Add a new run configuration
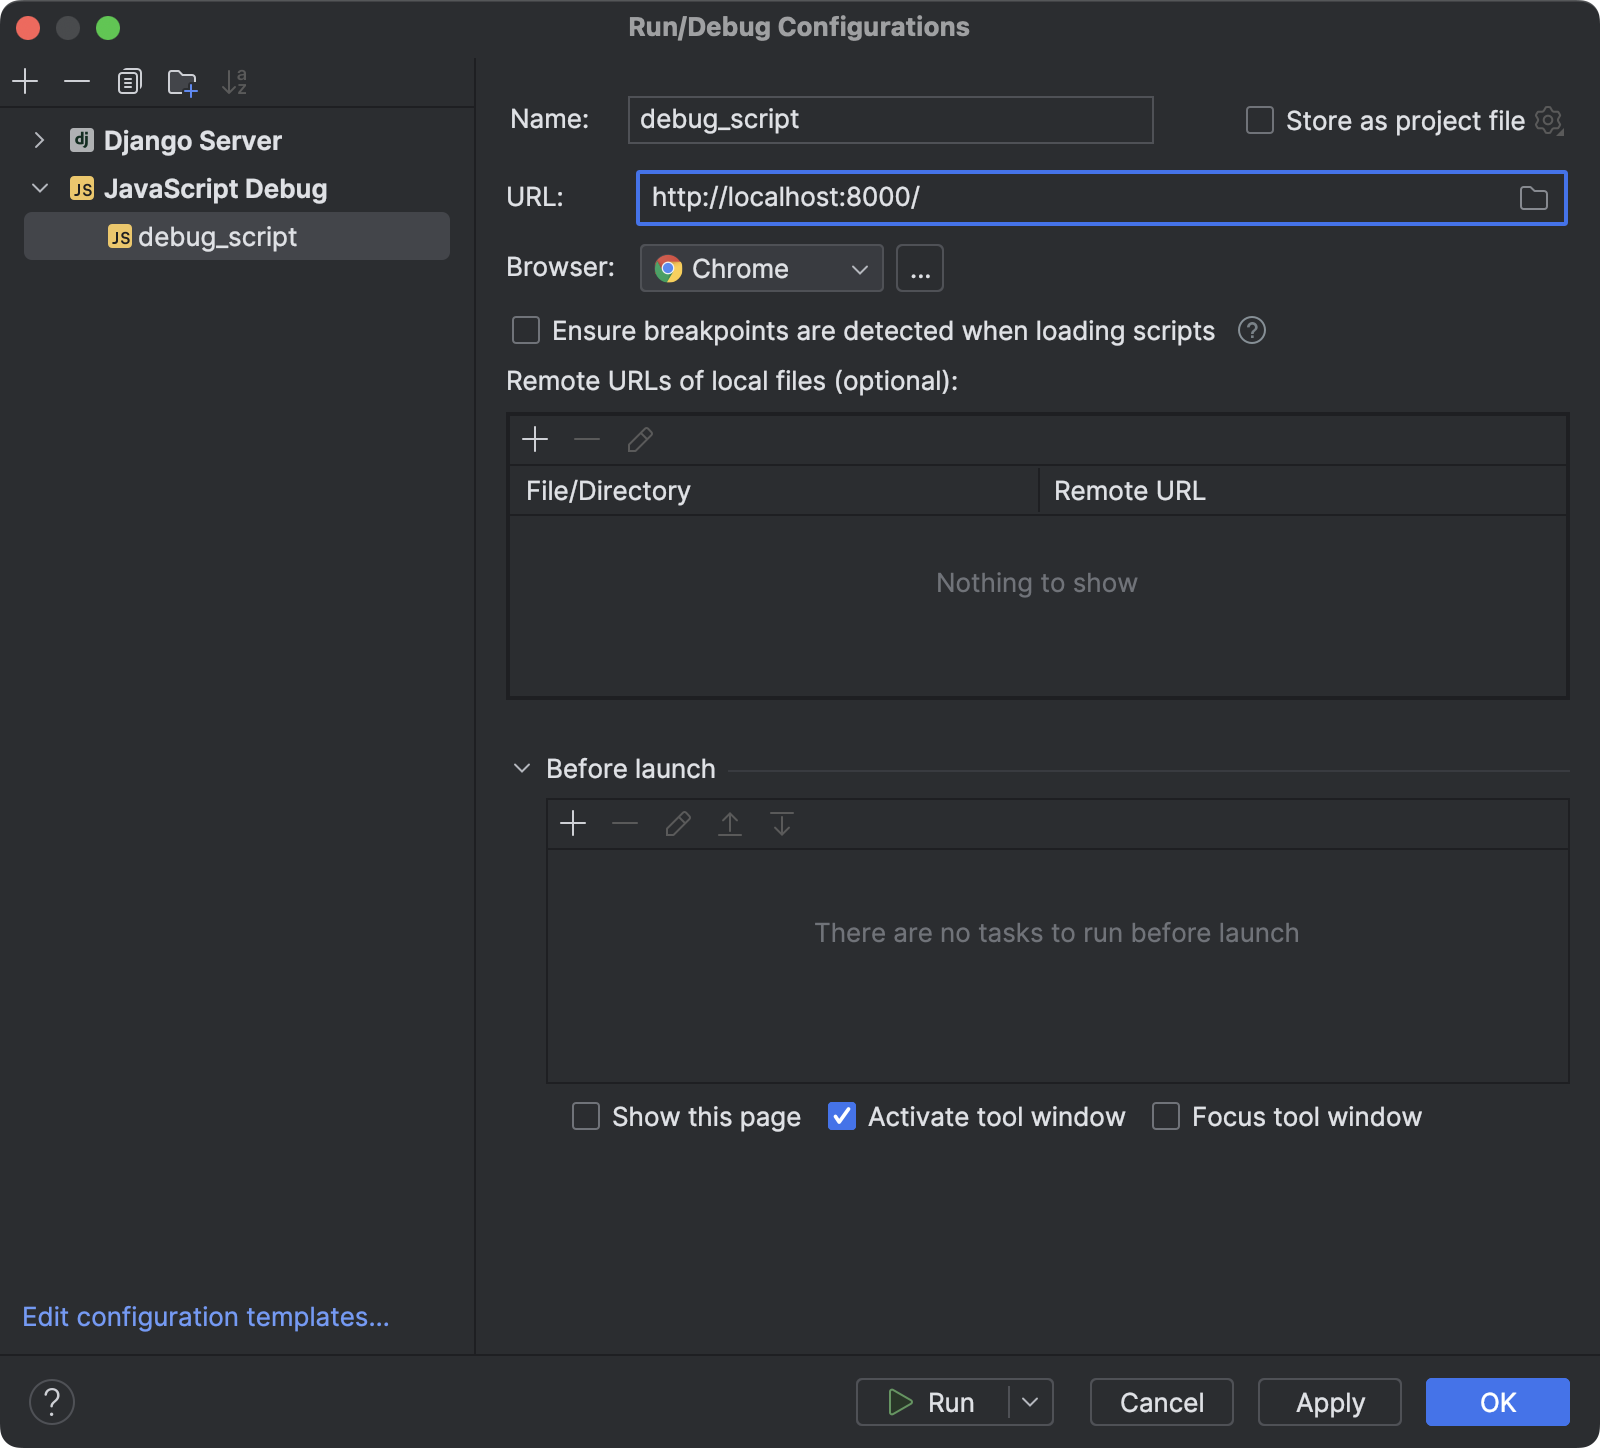 point(25,82)
